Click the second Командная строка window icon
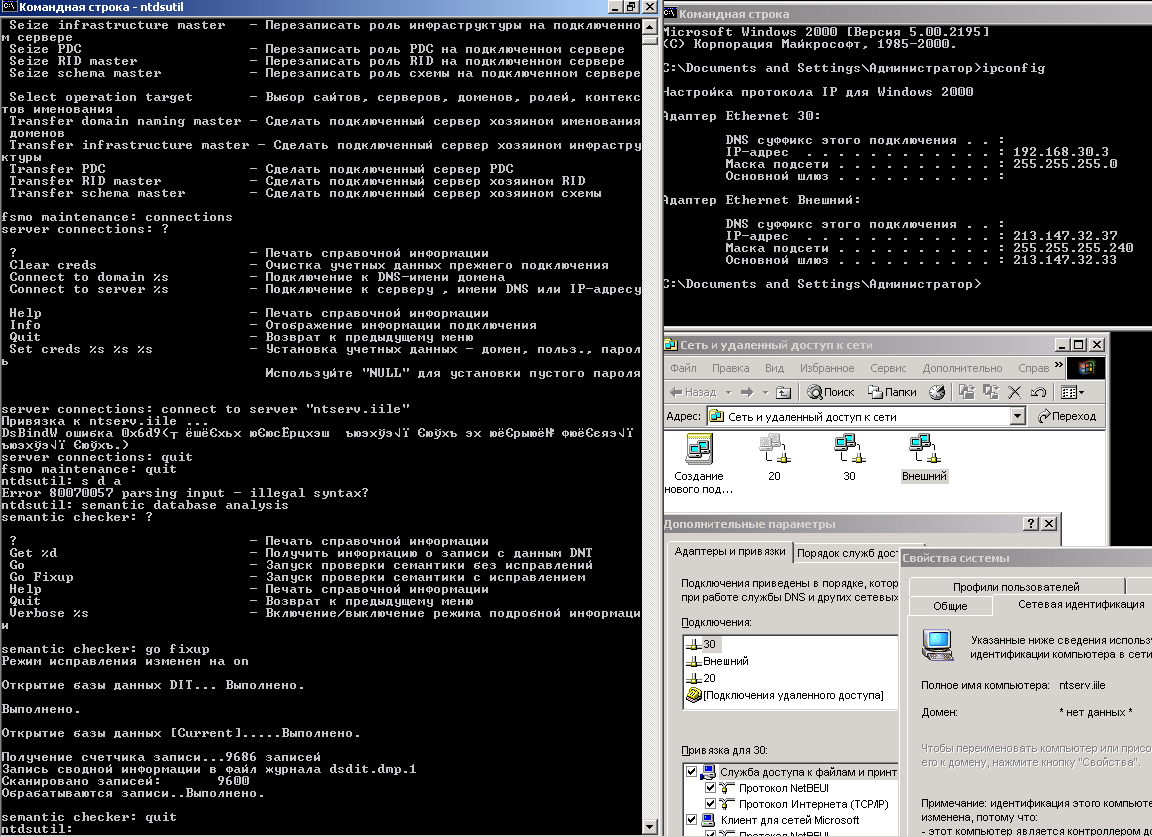 pyautogui.click(x=670, y=13)
